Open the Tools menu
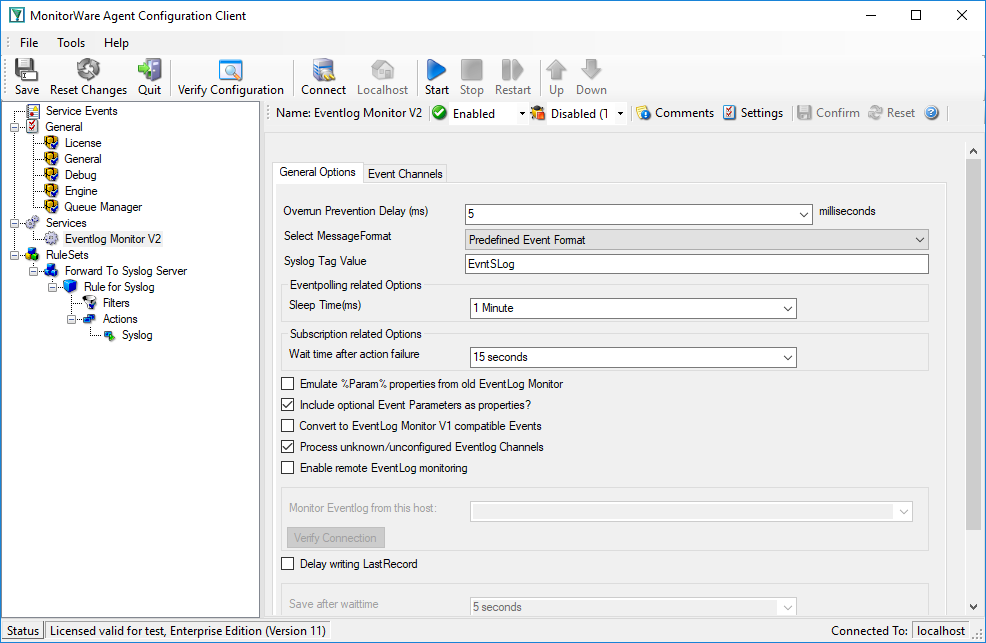This screenshot has height=643, width=986. click(71, 43)
